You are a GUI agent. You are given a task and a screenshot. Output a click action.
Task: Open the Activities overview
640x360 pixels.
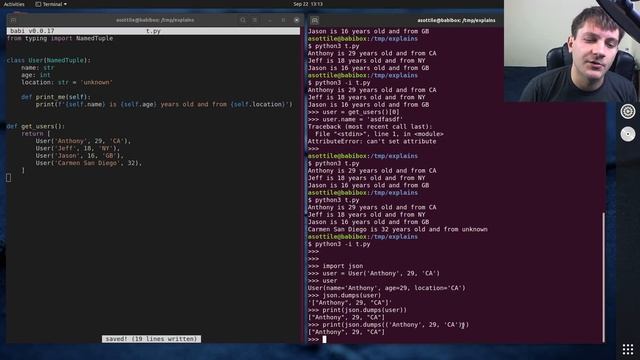coord(14,4)
